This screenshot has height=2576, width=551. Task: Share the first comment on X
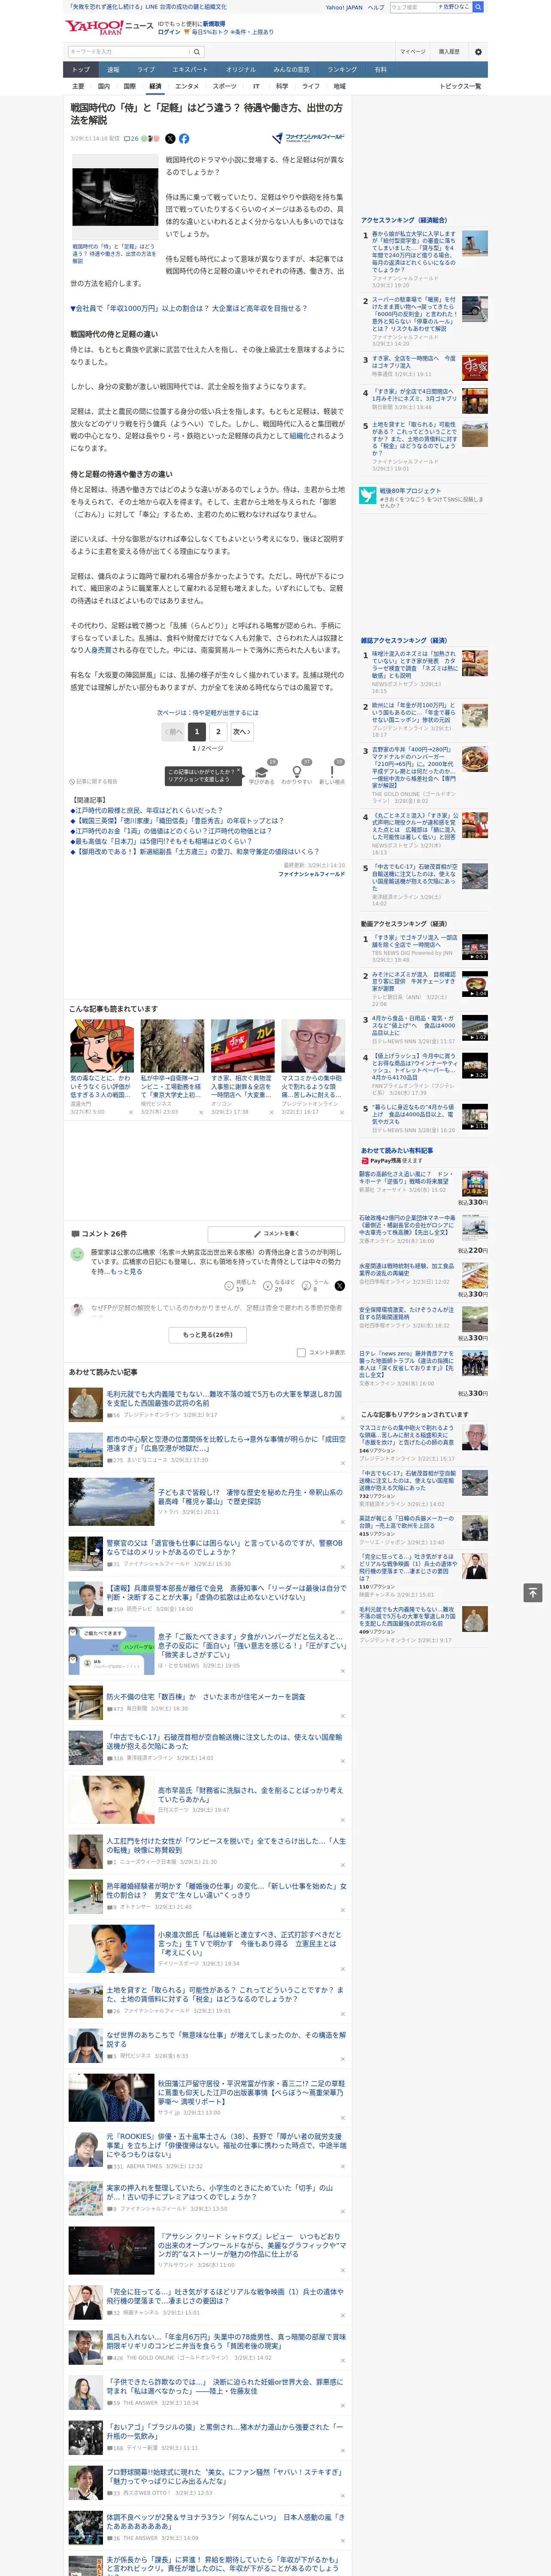pos(340,1286)
